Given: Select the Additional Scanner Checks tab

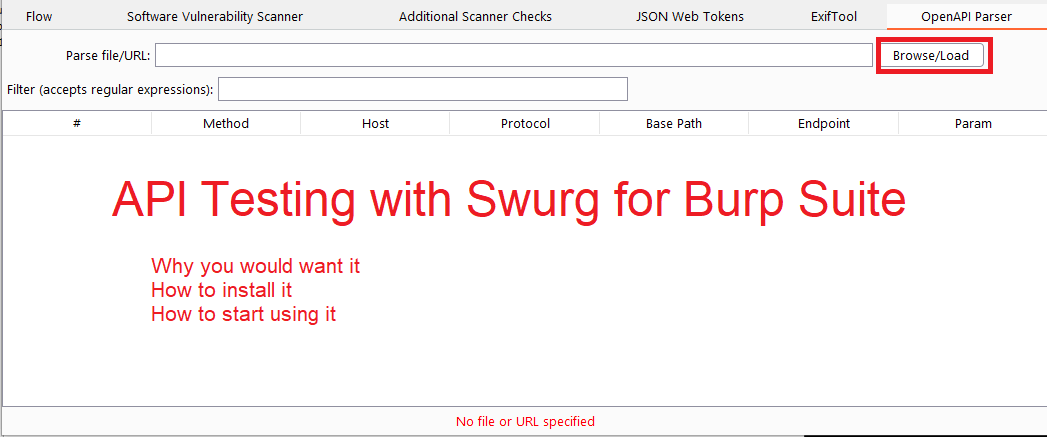Looking at the screenshot, I should (x=475, y=16).
